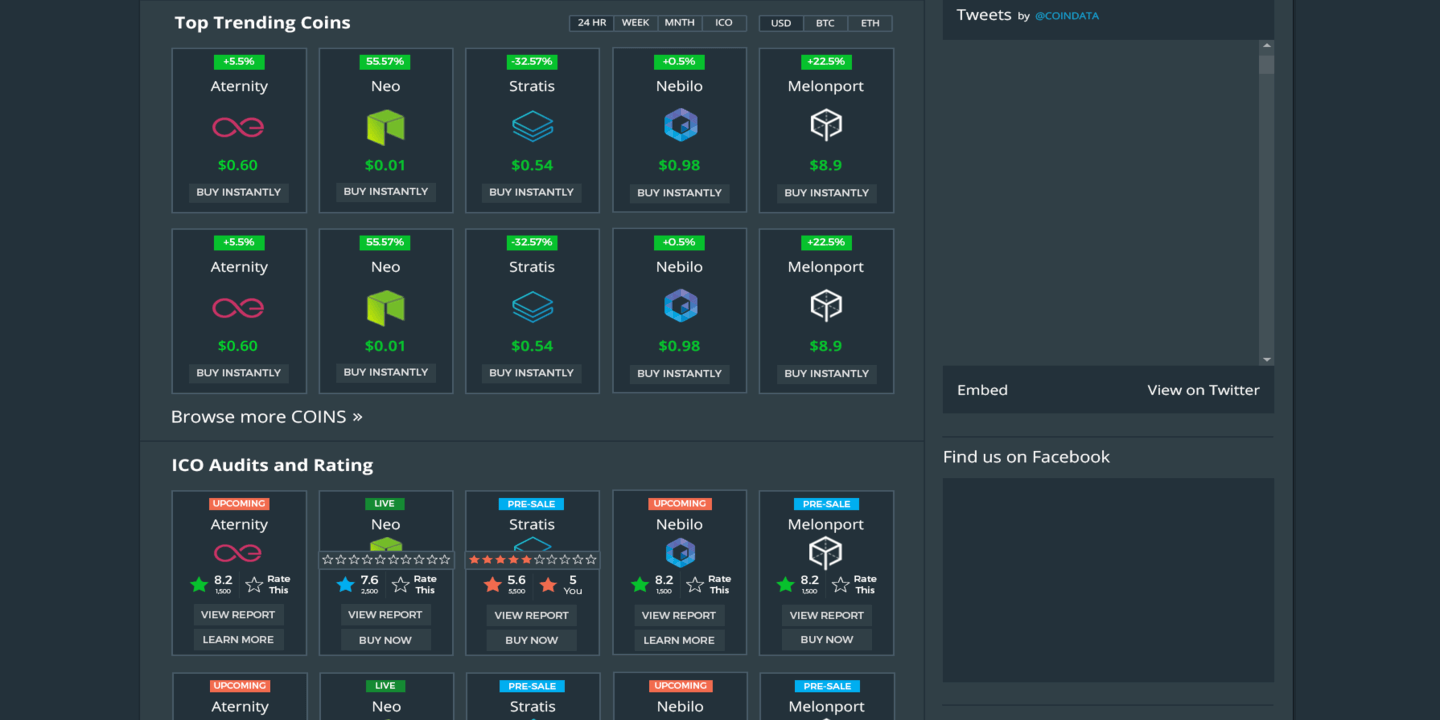Click the Aternity logo in second trending row
The image size is (1440, 720).
238,307
